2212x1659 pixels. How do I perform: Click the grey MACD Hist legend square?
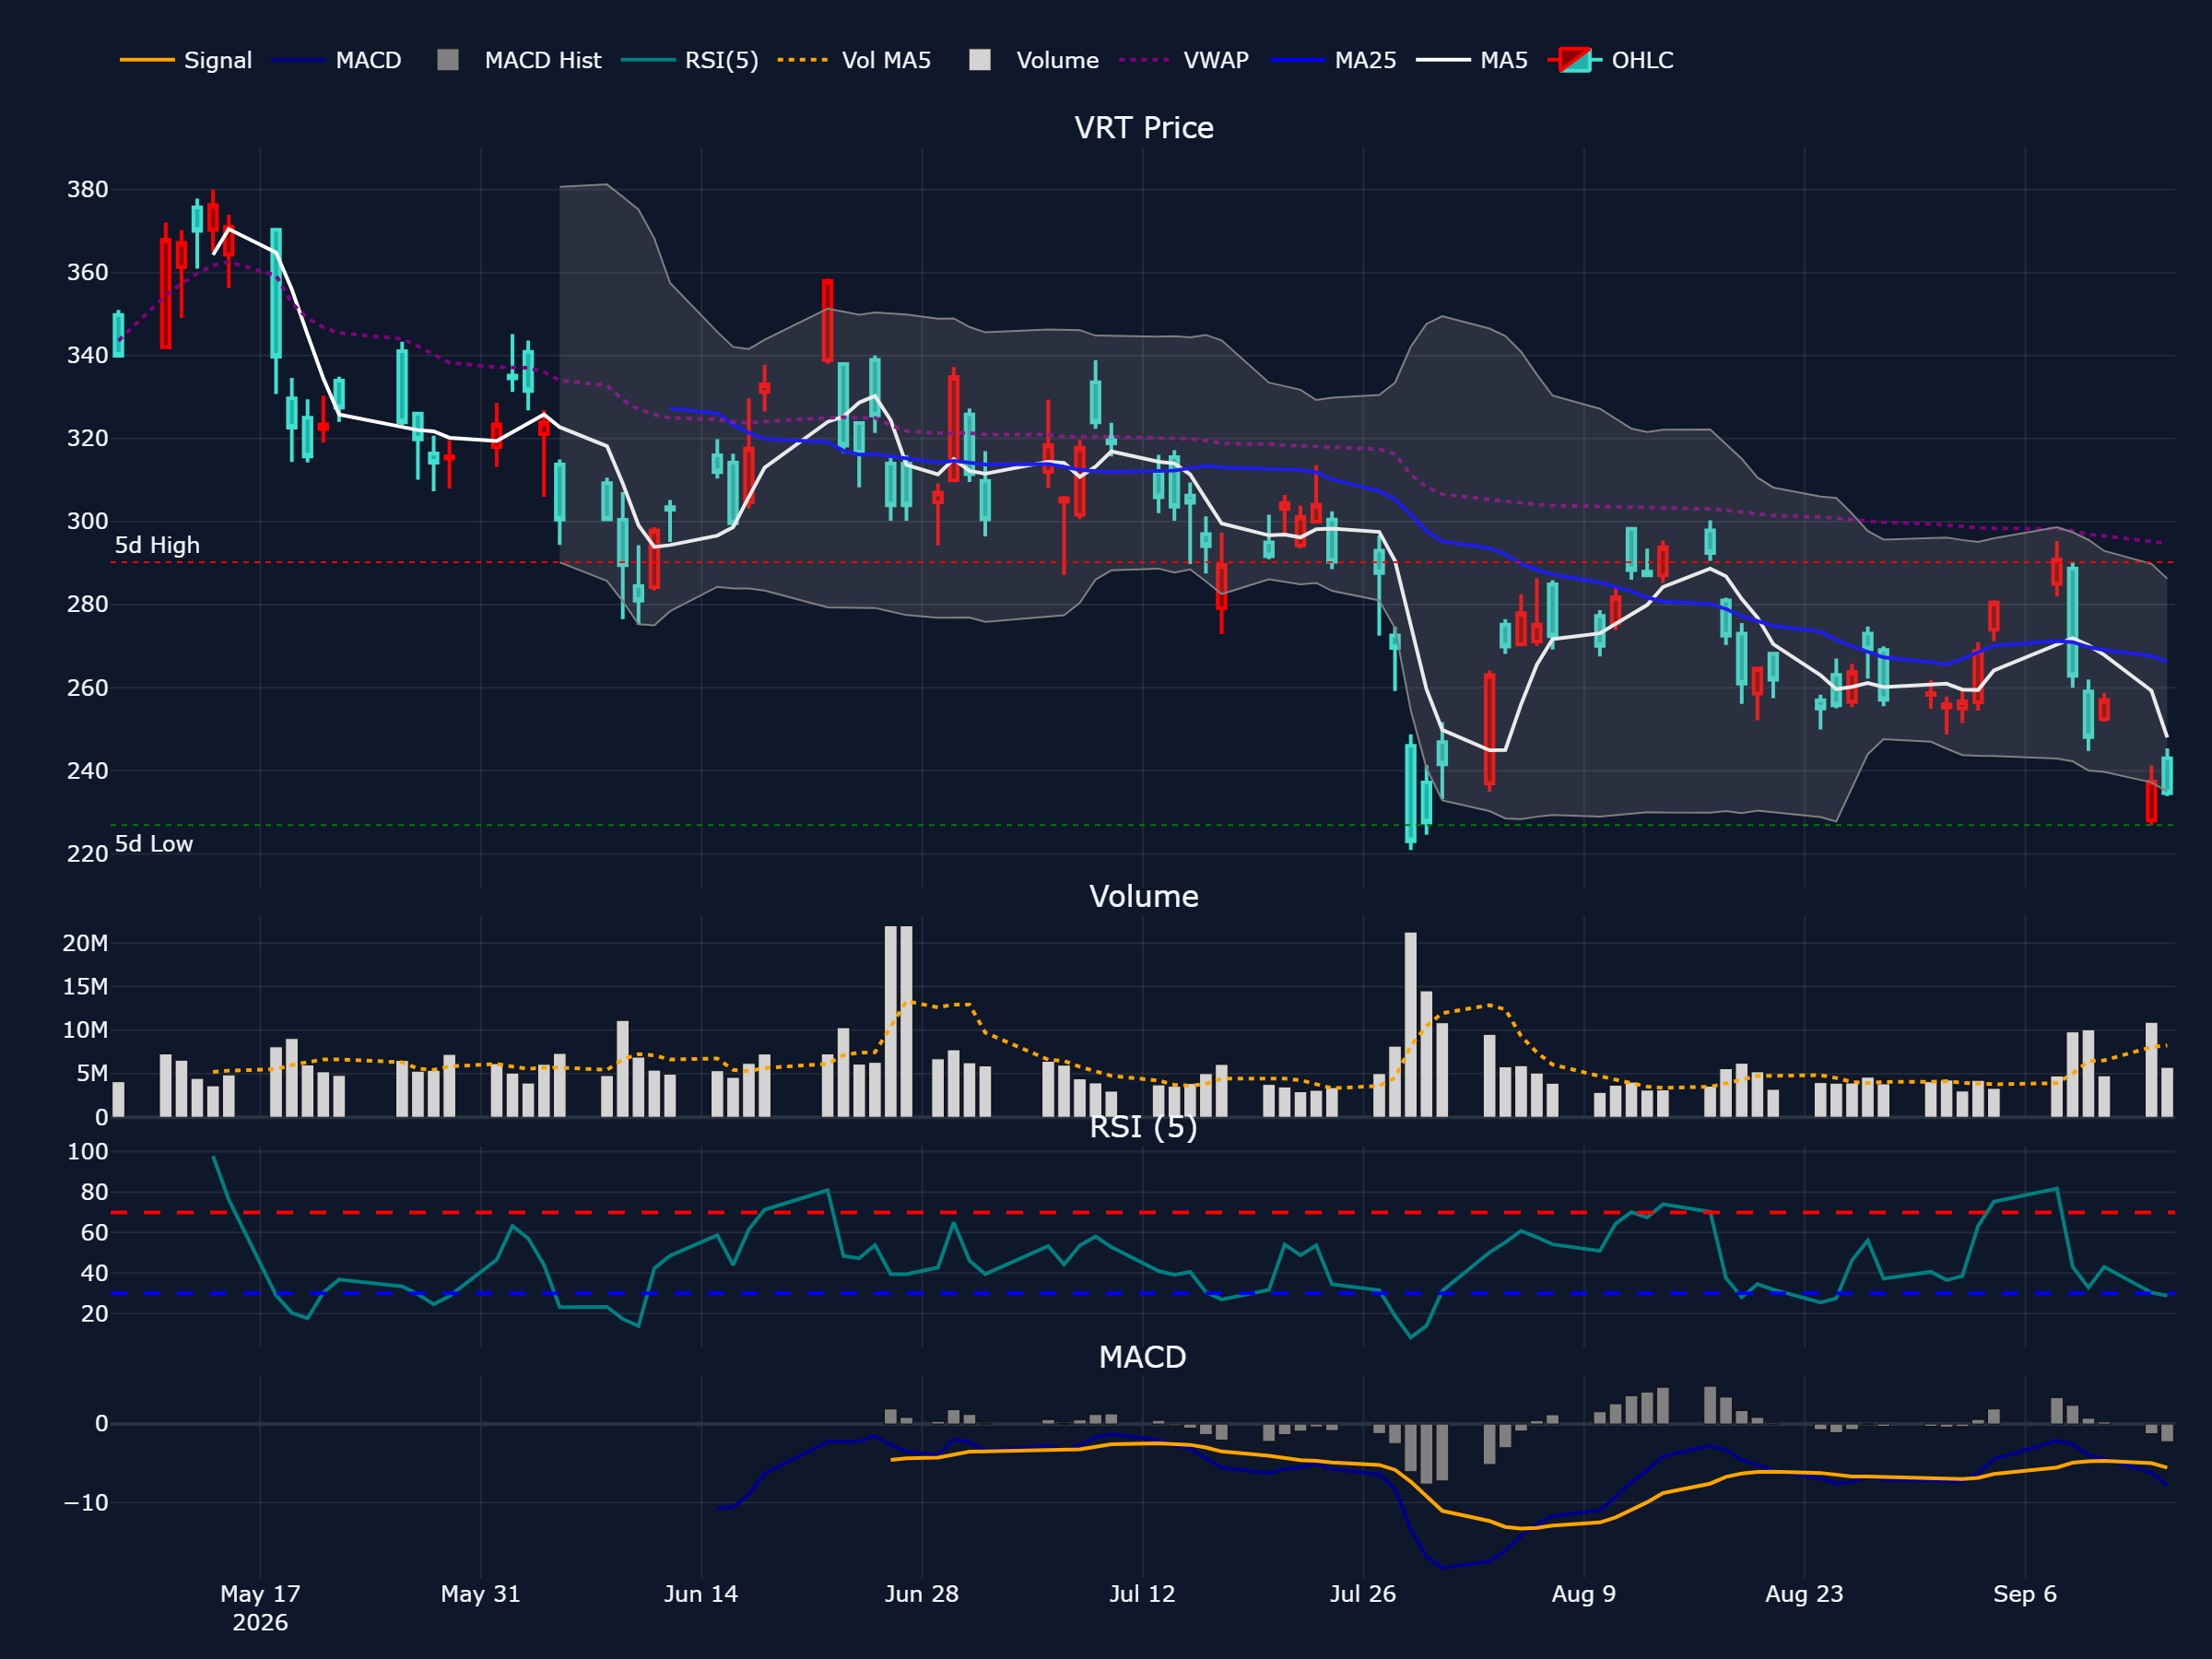pos(448,60)
